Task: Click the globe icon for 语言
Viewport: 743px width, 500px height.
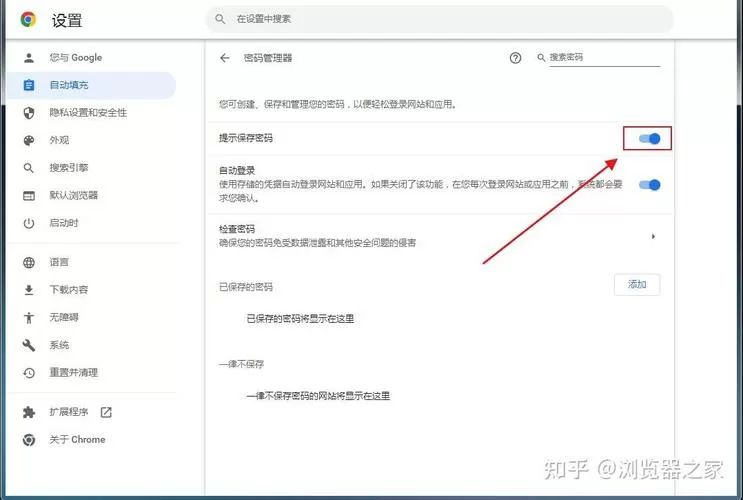Action: point(29,262)
